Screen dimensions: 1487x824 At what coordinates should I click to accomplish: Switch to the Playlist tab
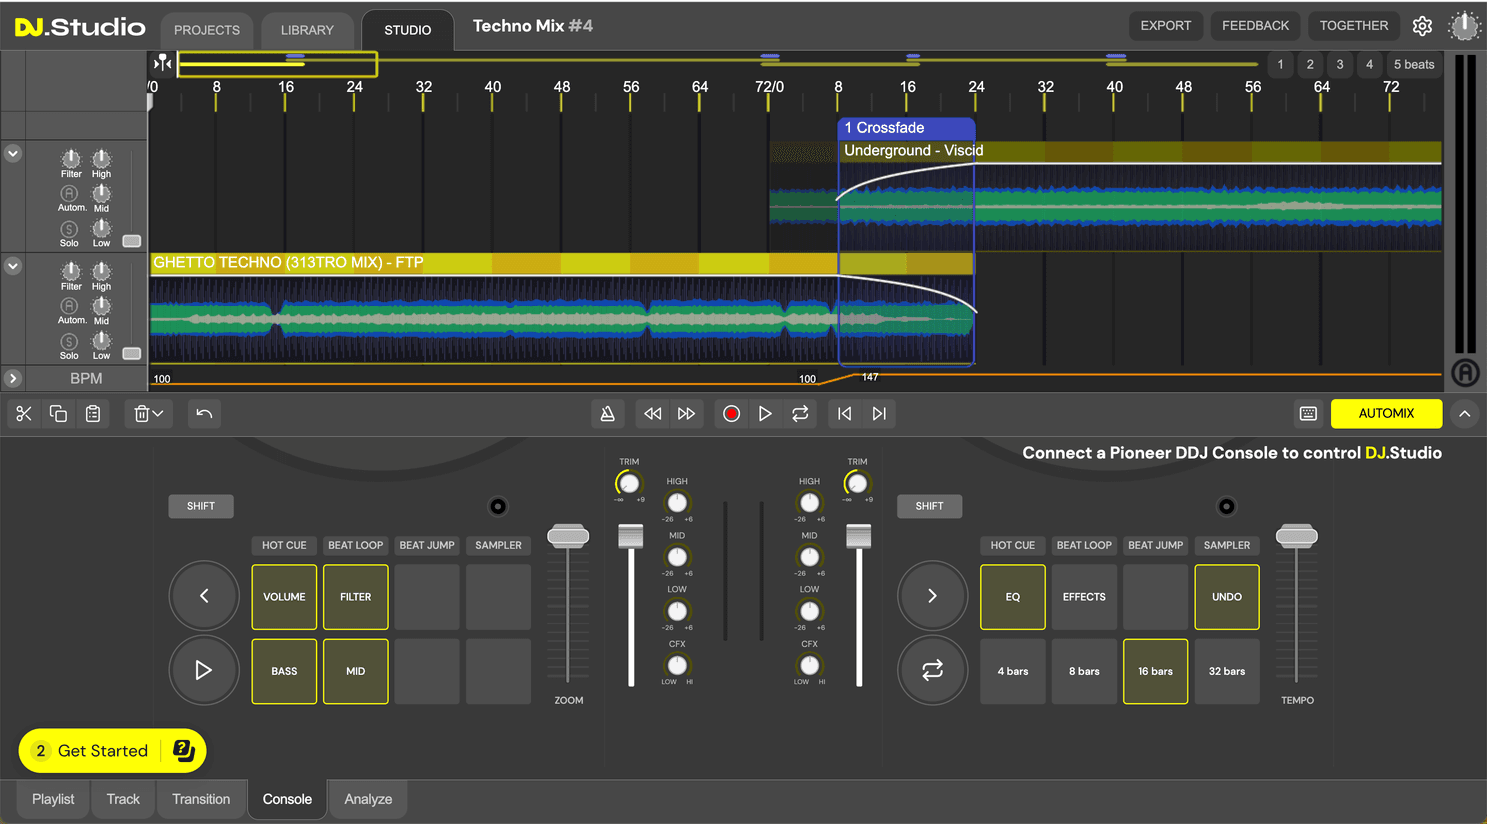click(53, 799)
